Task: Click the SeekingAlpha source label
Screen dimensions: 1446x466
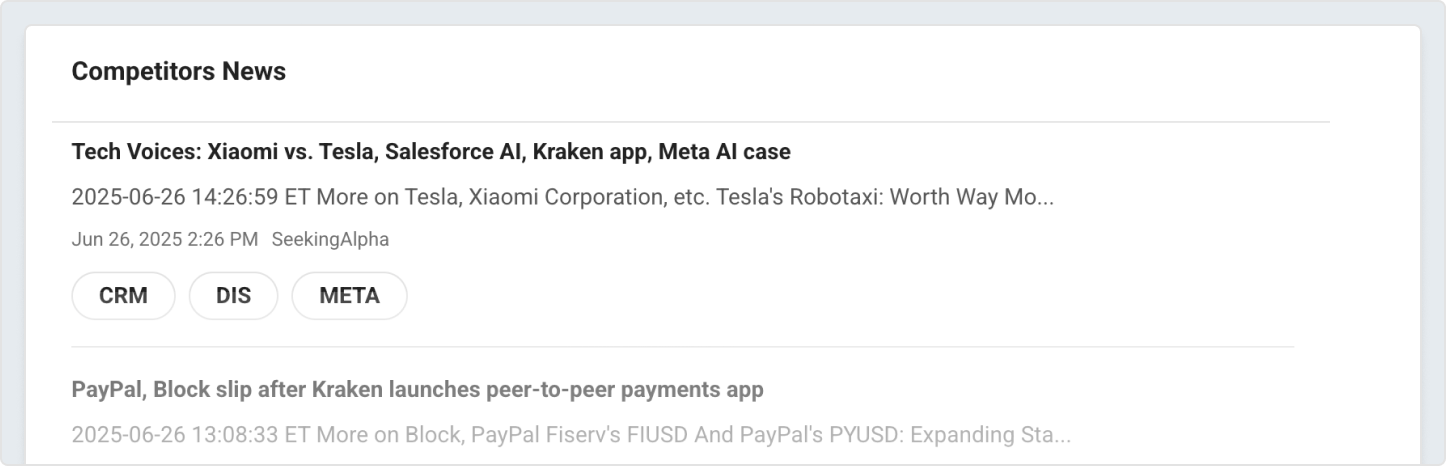Action: tap(330, 240)
